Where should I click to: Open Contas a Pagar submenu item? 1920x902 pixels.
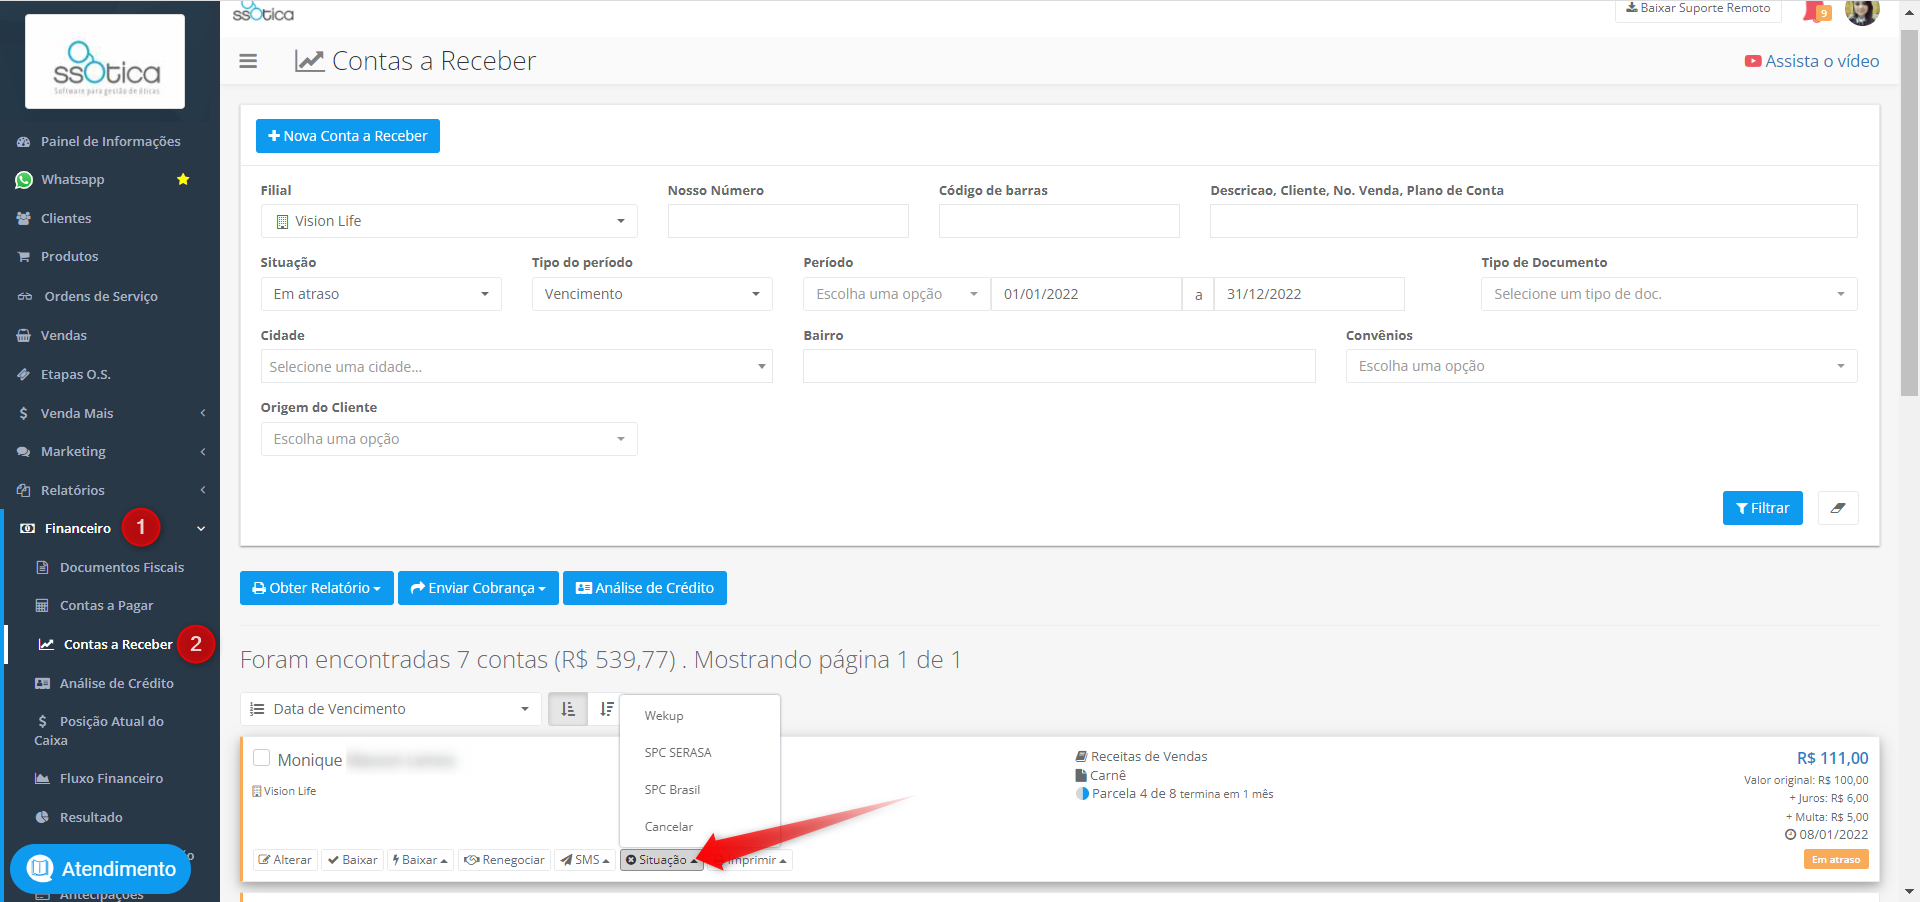[107, 605]
